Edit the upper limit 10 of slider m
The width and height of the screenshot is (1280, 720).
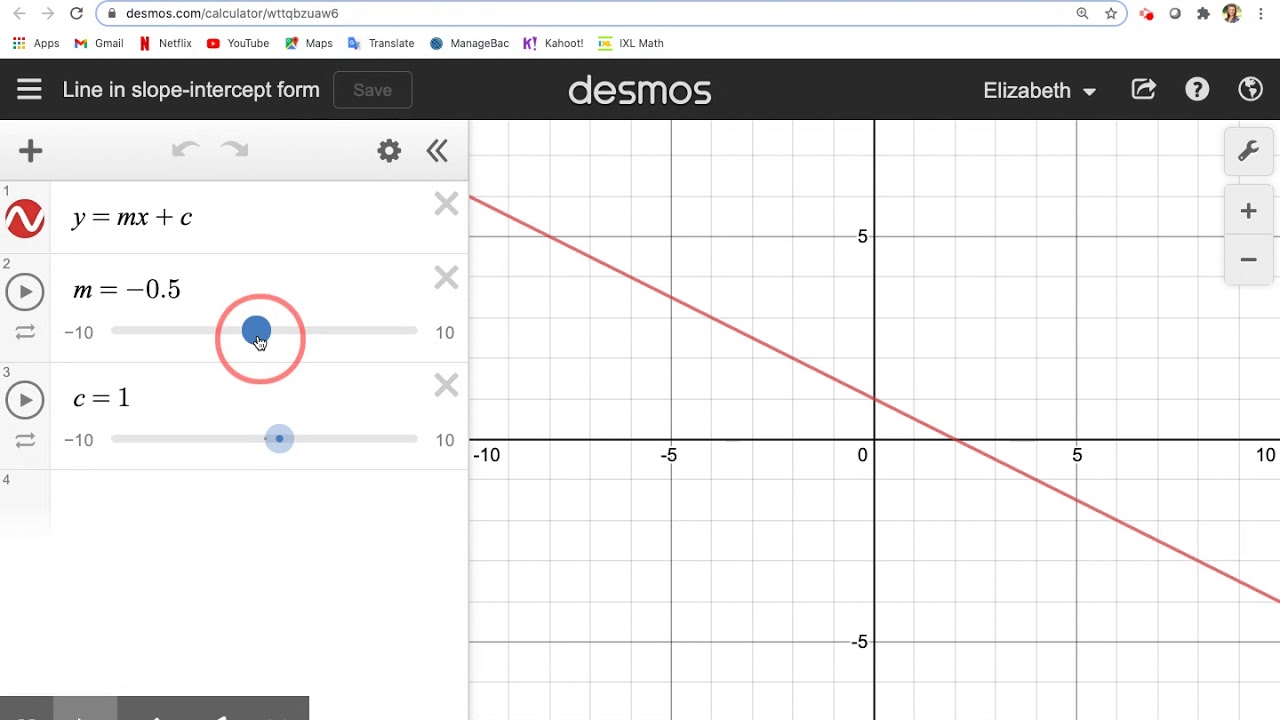tap(445, 332)
